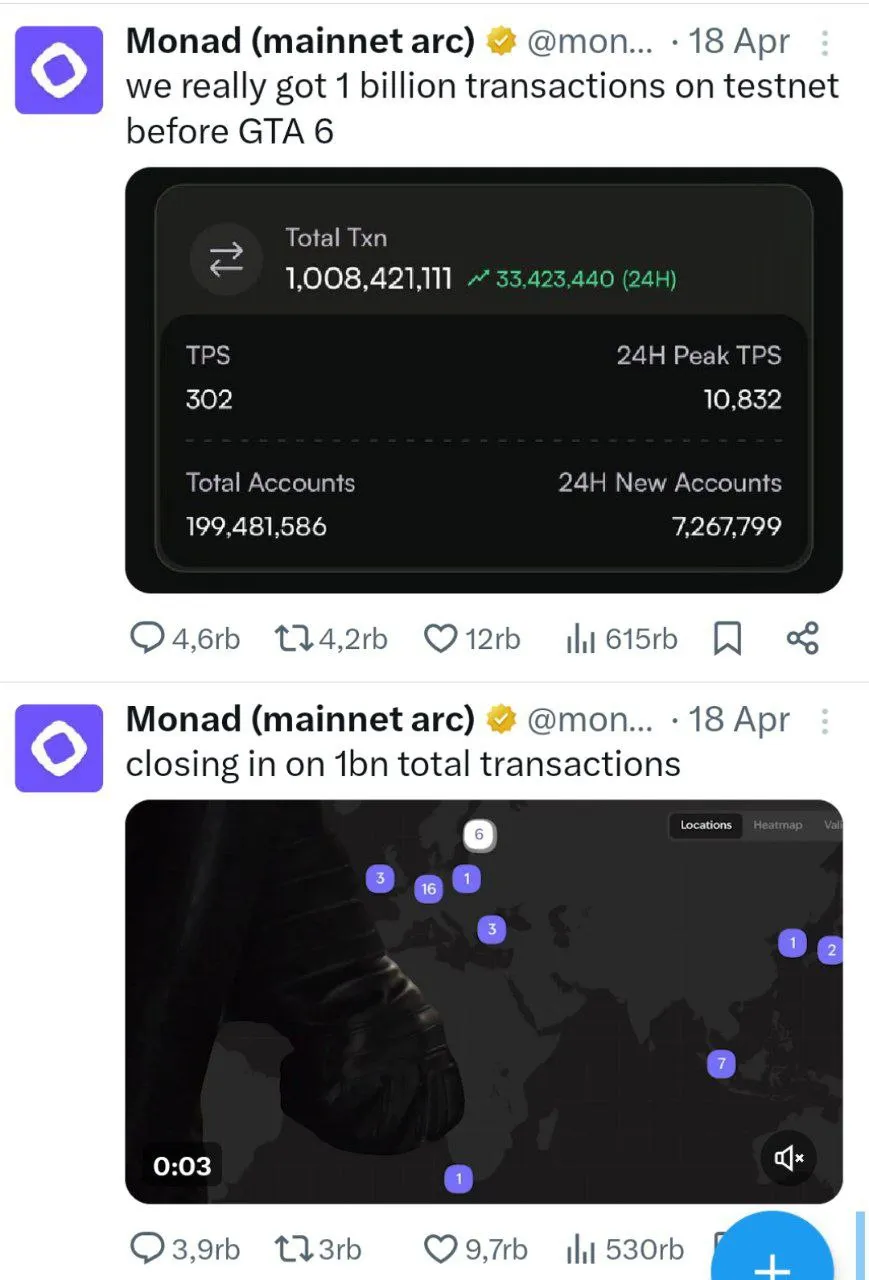
Task: Retweet the 1 billion transactions tweet
Action: 293,638
